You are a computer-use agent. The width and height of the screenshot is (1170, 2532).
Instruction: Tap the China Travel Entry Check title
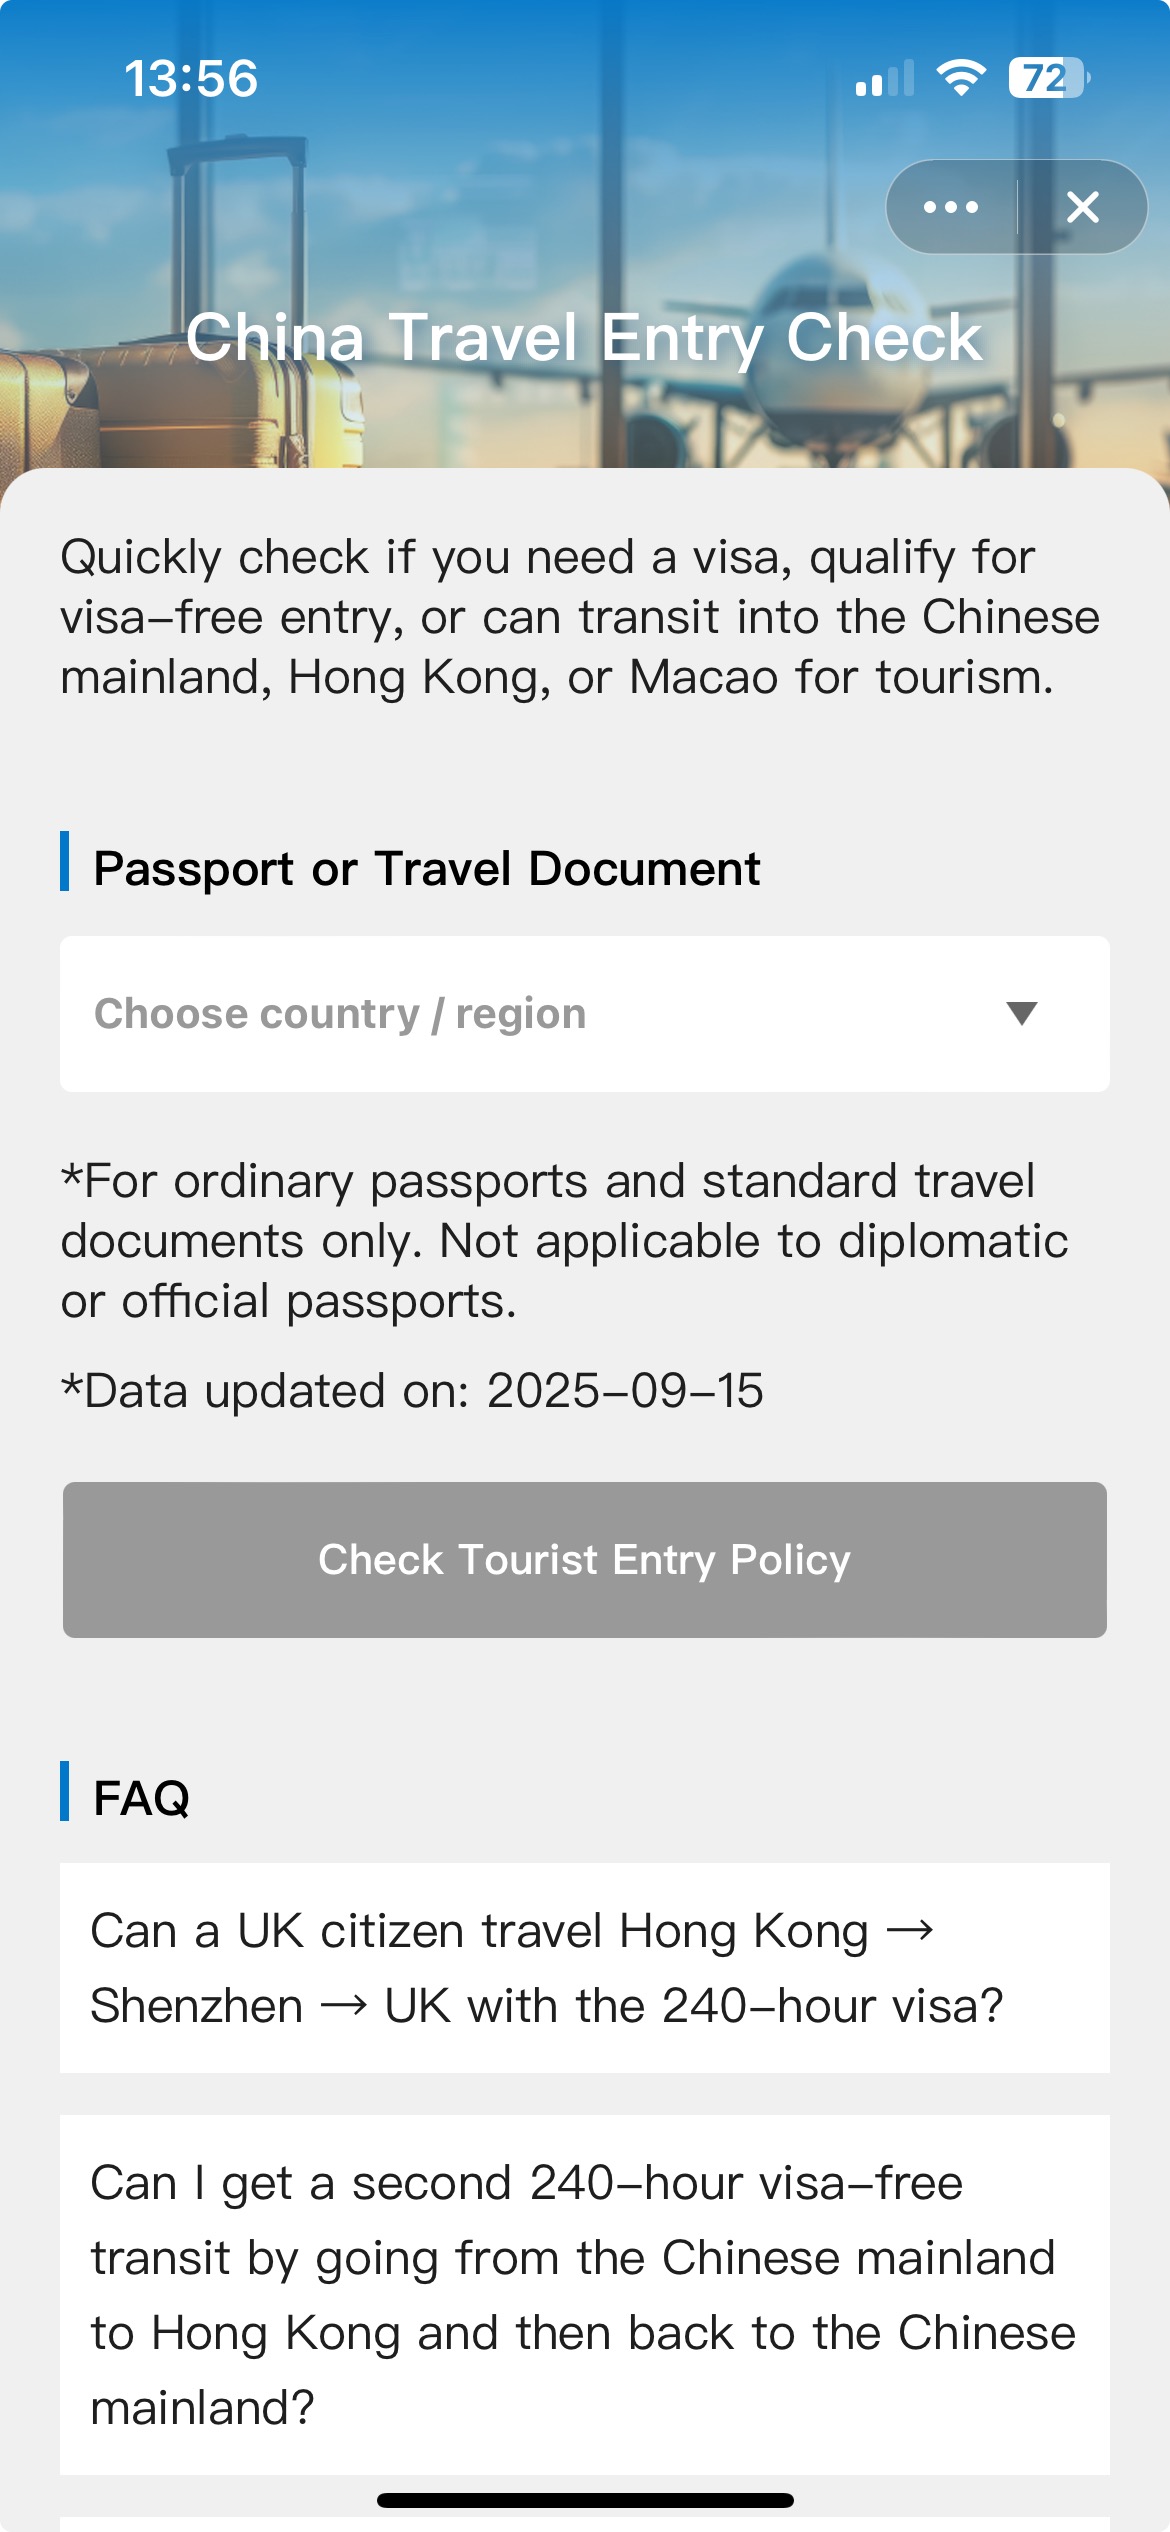584,337
